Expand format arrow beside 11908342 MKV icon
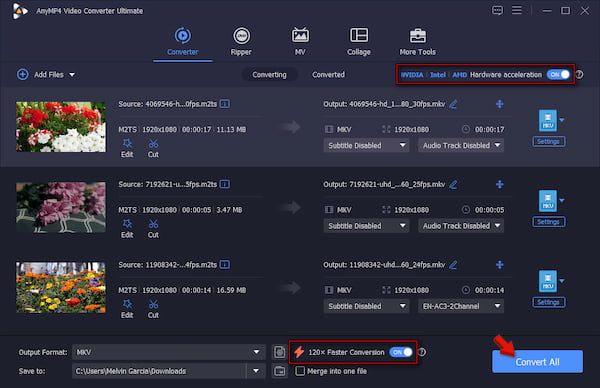 pos(562,280)
